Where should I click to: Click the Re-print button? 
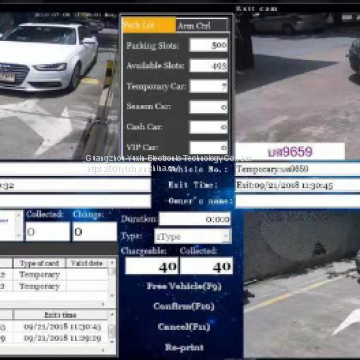(184, 347)
